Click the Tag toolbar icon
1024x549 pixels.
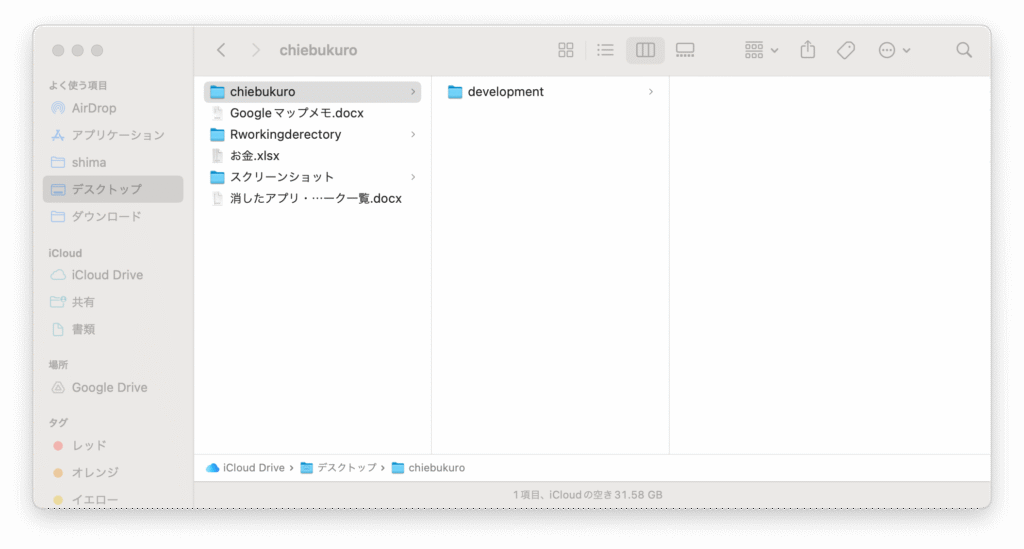coord(846,50)
